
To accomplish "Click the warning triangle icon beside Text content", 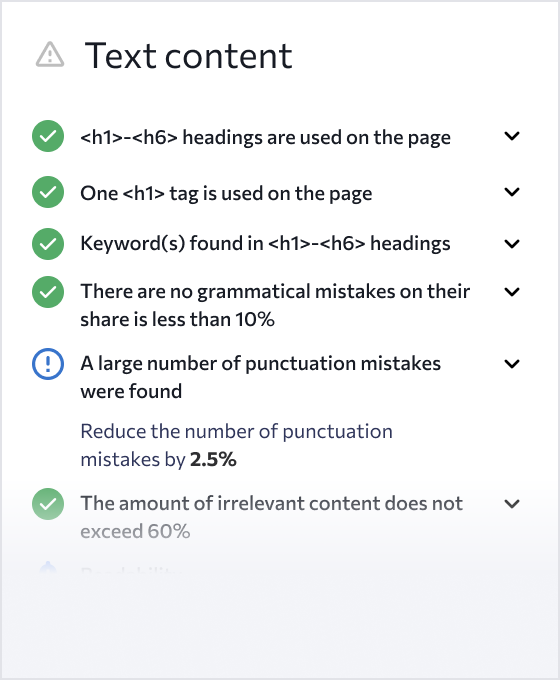I will coord(50,55).
